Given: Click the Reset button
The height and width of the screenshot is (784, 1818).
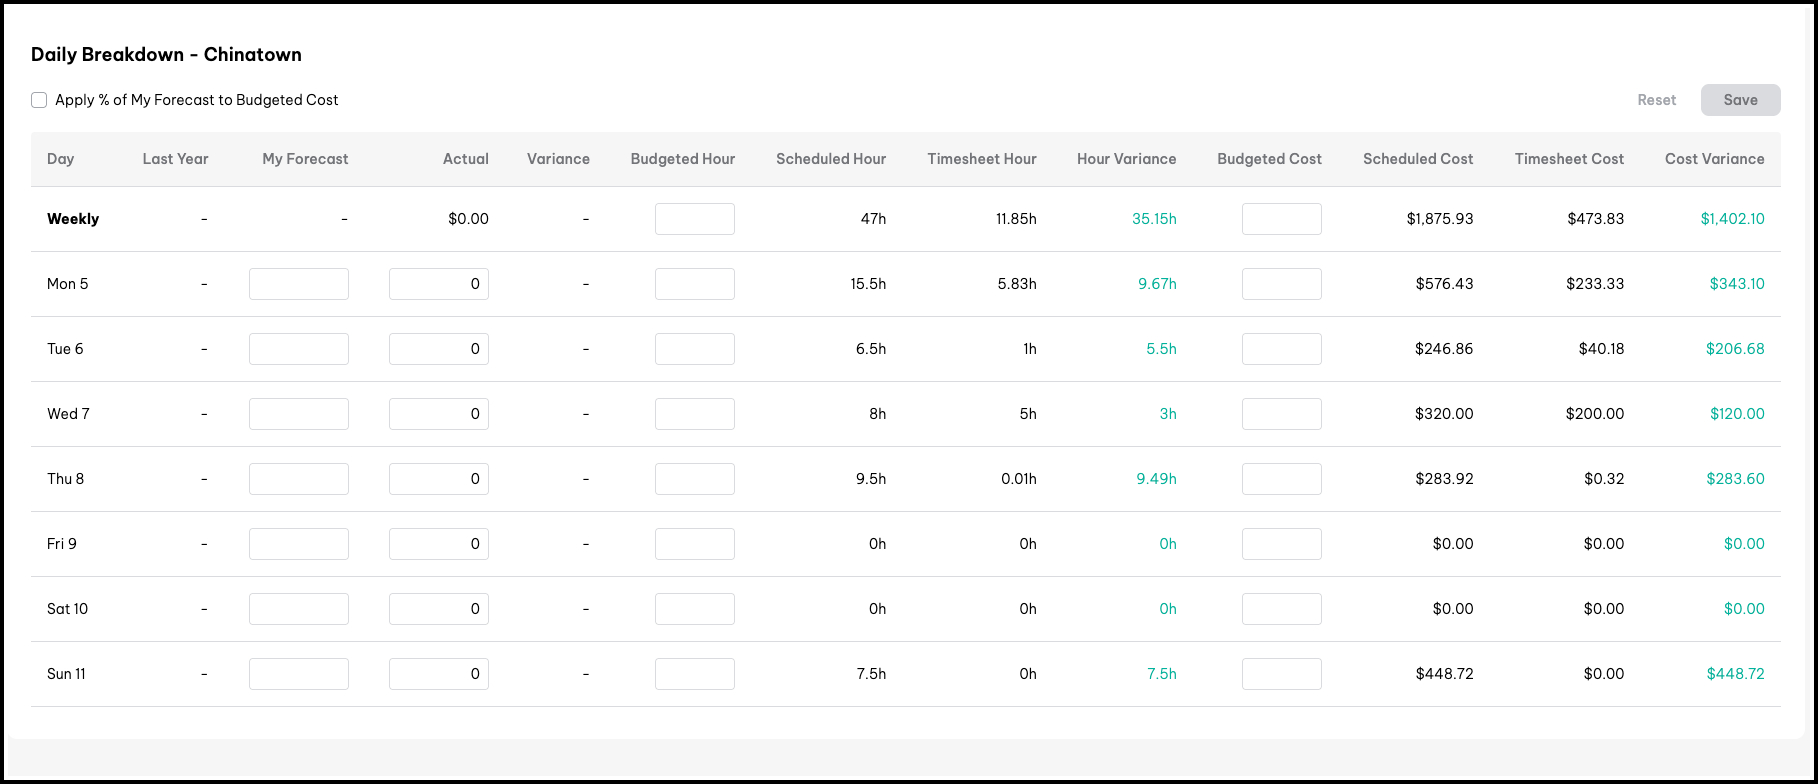Looking at the screenshot, I should tap(1656, 100).
